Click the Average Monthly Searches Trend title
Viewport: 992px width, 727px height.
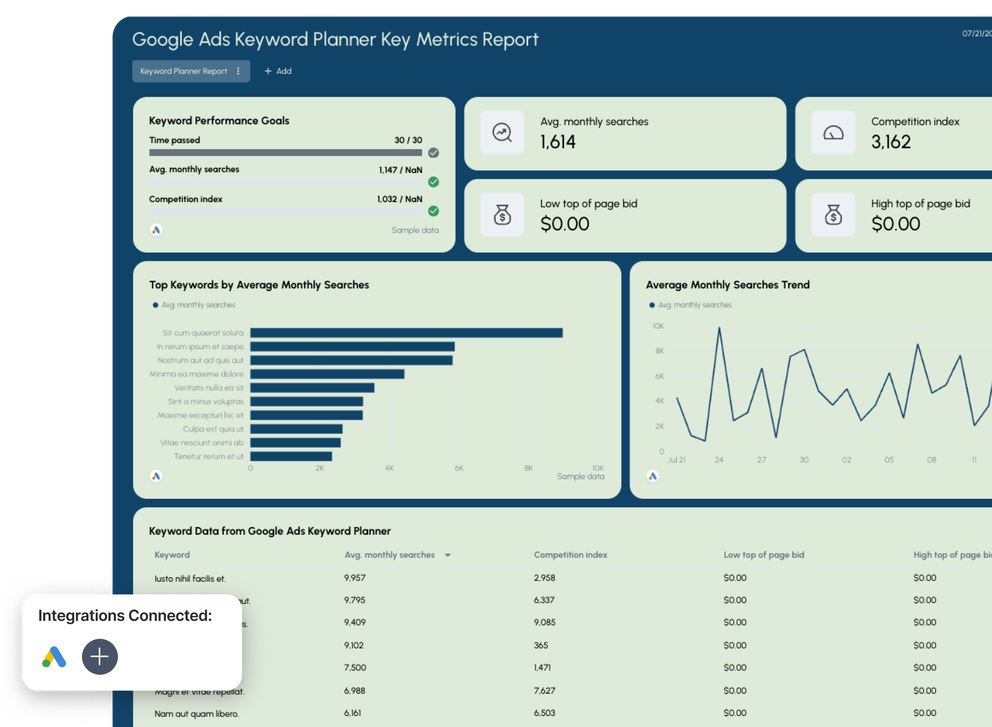pos(728,285)
